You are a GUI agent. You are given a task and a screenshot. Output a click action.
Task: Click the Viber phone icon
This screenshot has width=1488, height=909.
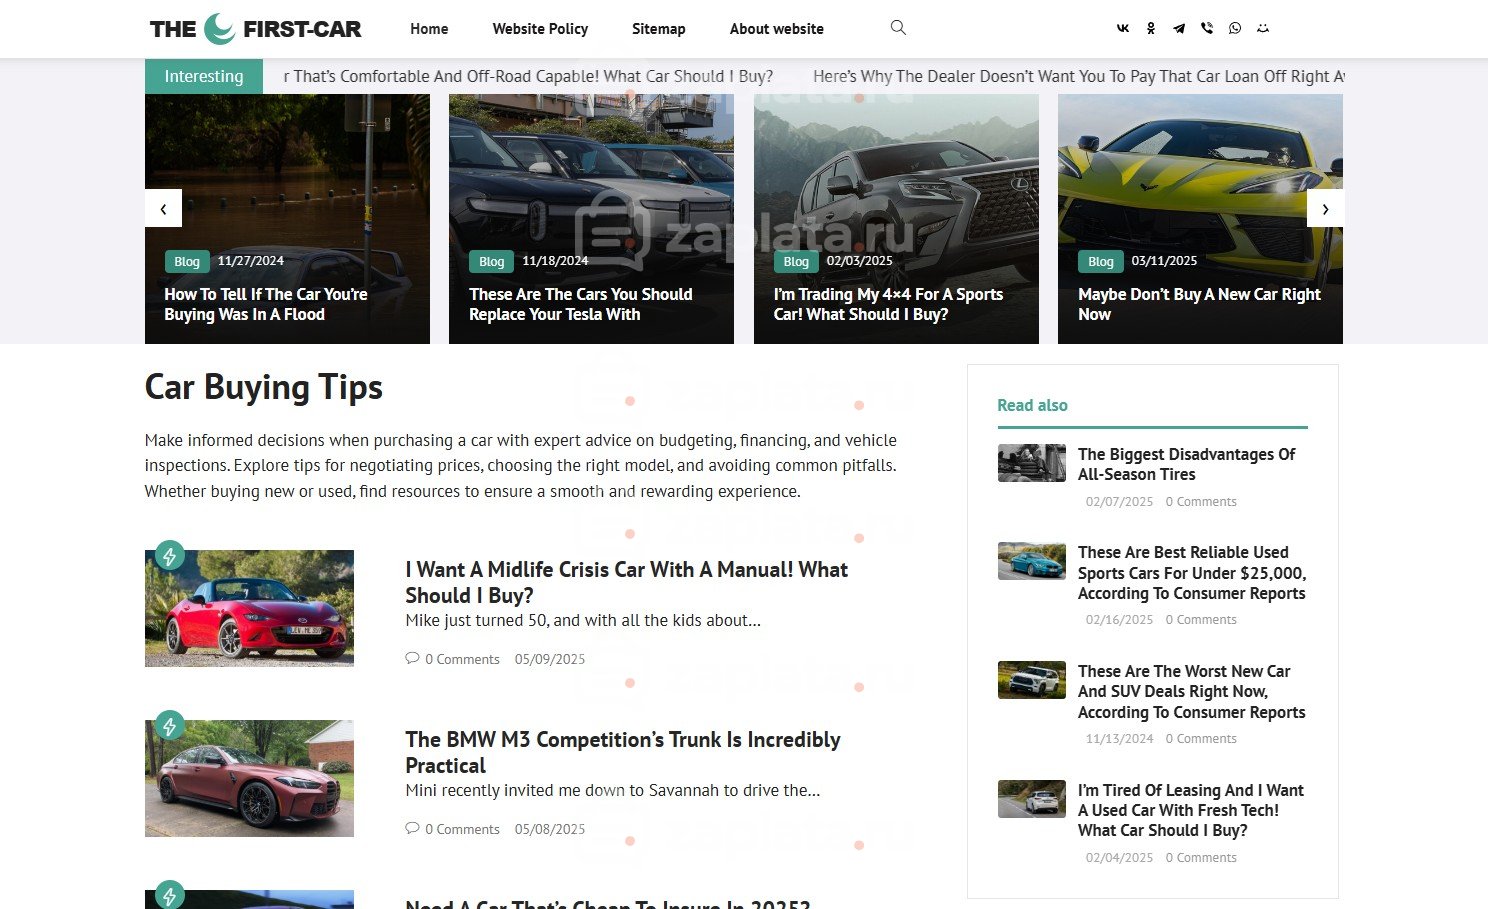click(1207, 29)
